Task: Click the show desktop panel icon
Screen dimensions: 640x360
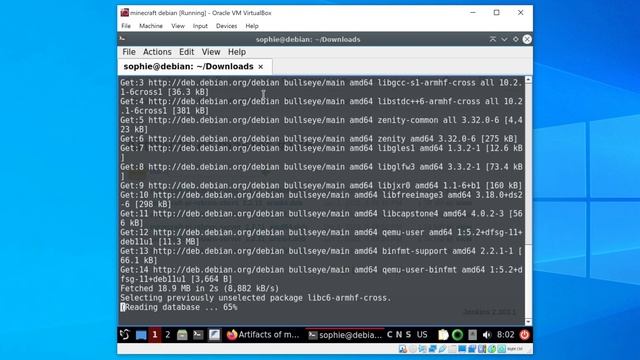Action: 141,335
